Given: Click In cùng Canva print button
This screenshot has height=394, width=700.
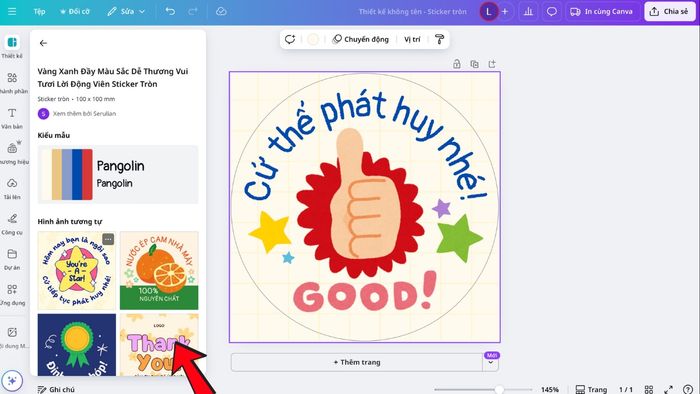Looking at the screenshot, I should tap(602, 12).
